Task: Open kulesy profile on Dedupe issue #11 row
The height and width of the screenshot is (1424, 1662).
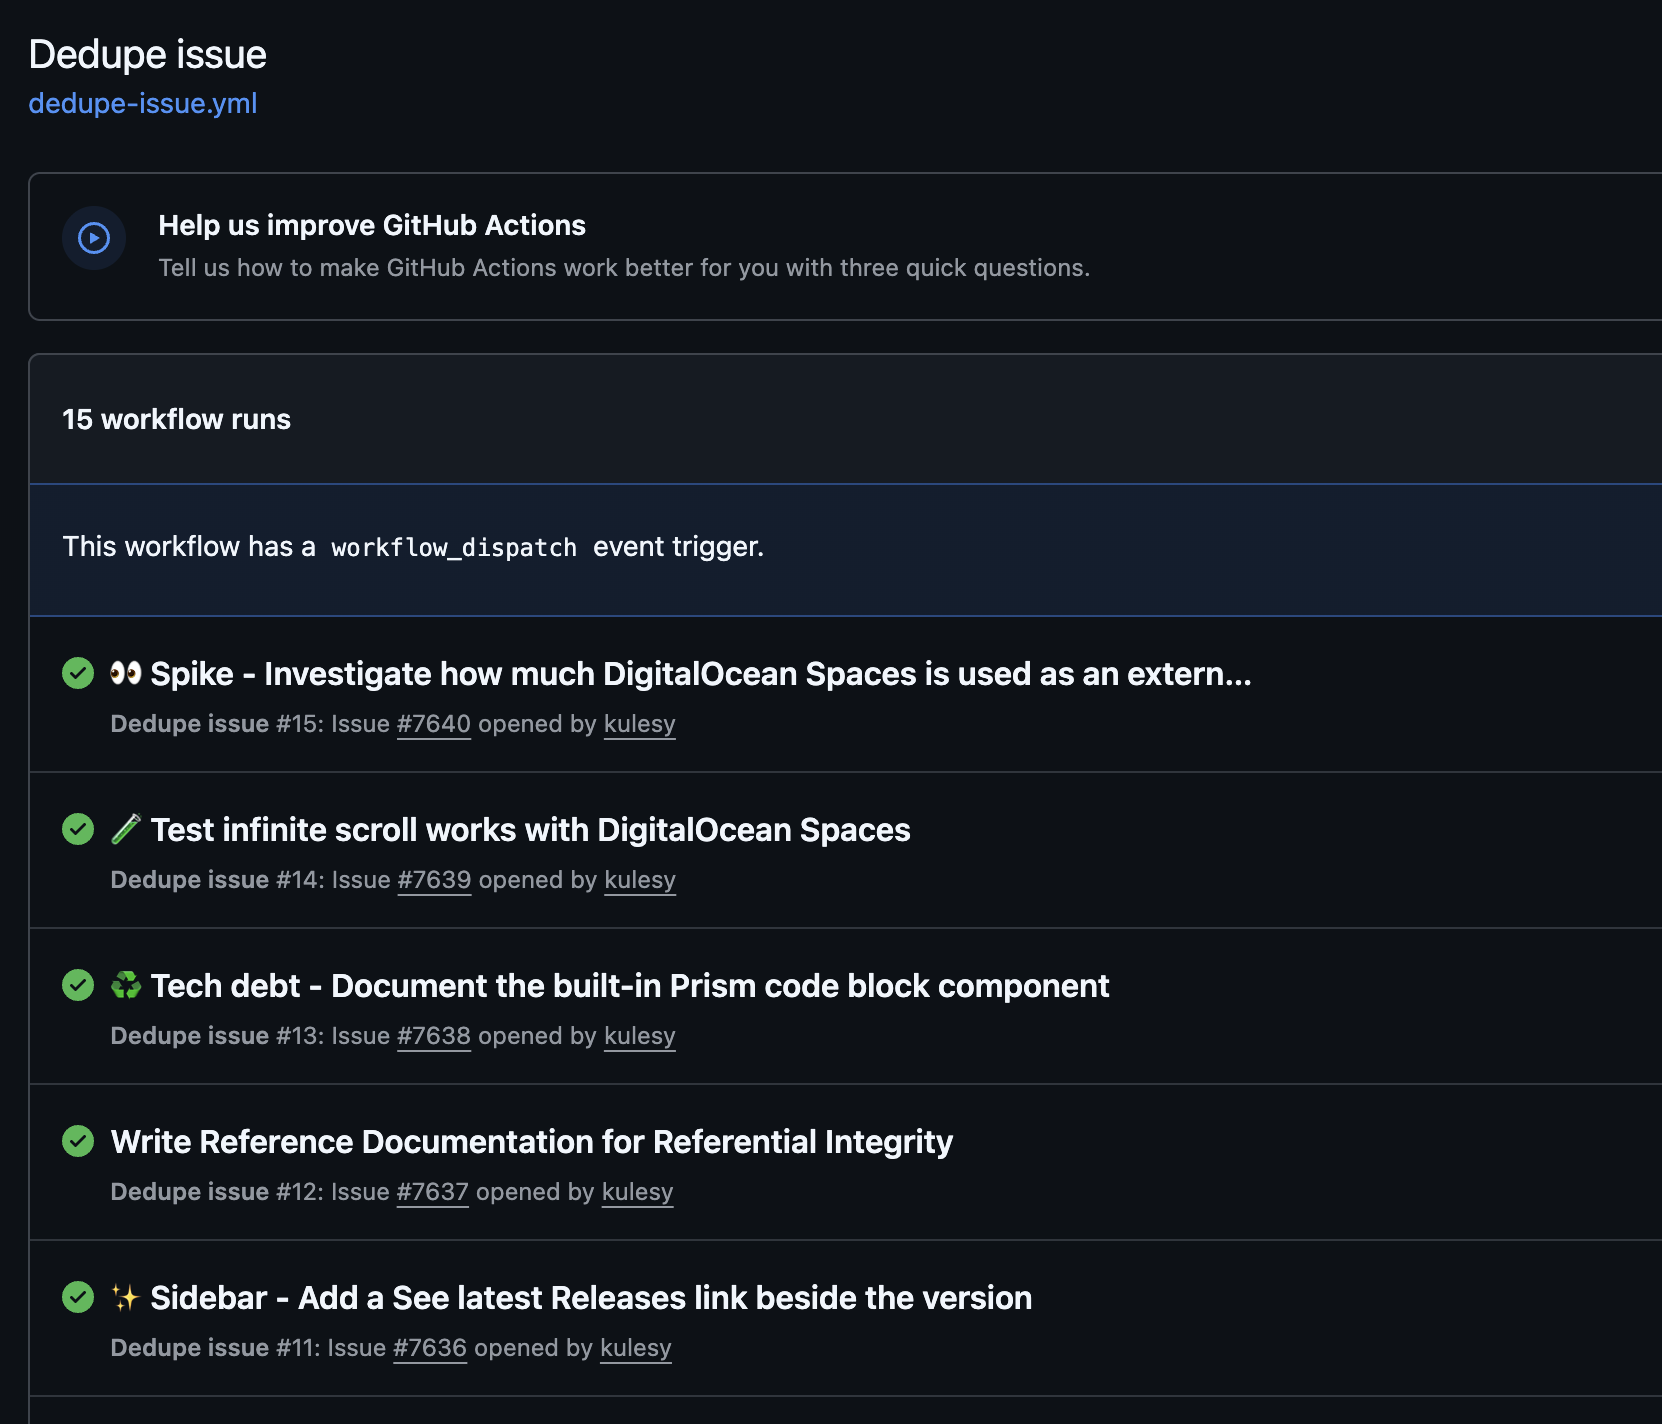Action: pos(636,1348)
